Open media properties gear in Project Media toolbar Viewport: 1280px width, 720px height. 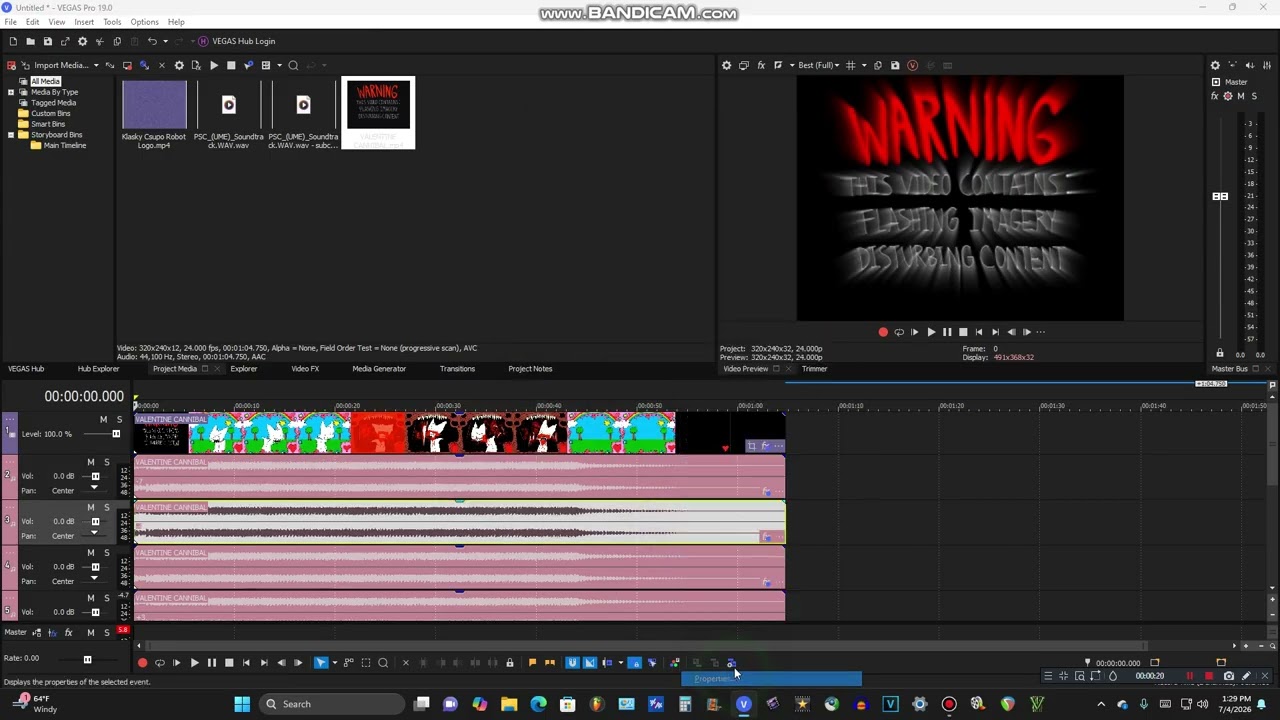pyautogui.click(x=179, y=65)
